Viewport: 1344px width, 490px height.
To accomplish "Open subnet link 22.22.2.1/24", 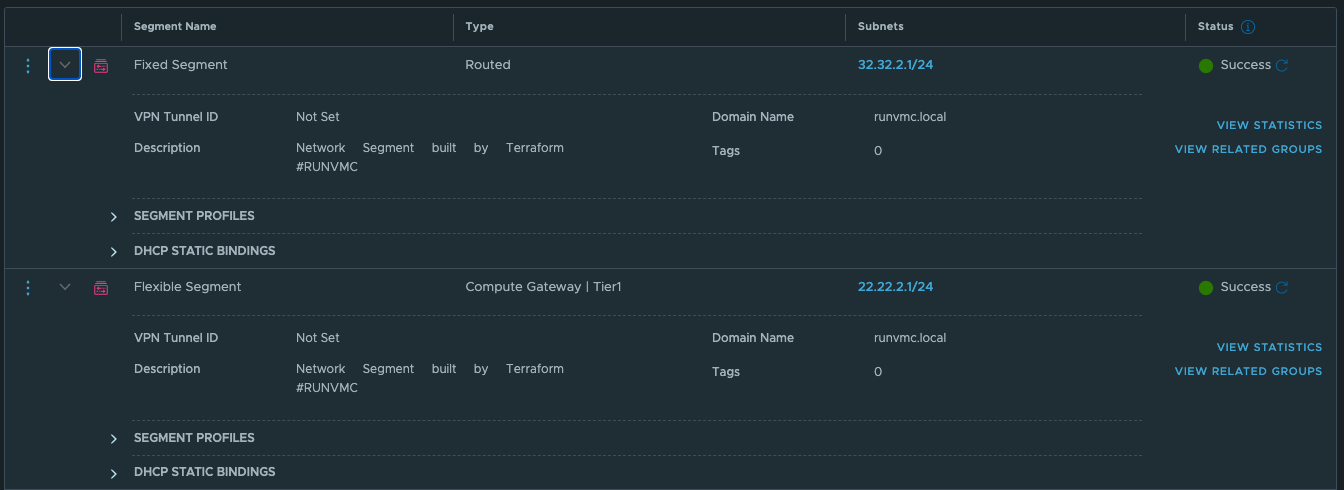I will [x=895, y=287].
